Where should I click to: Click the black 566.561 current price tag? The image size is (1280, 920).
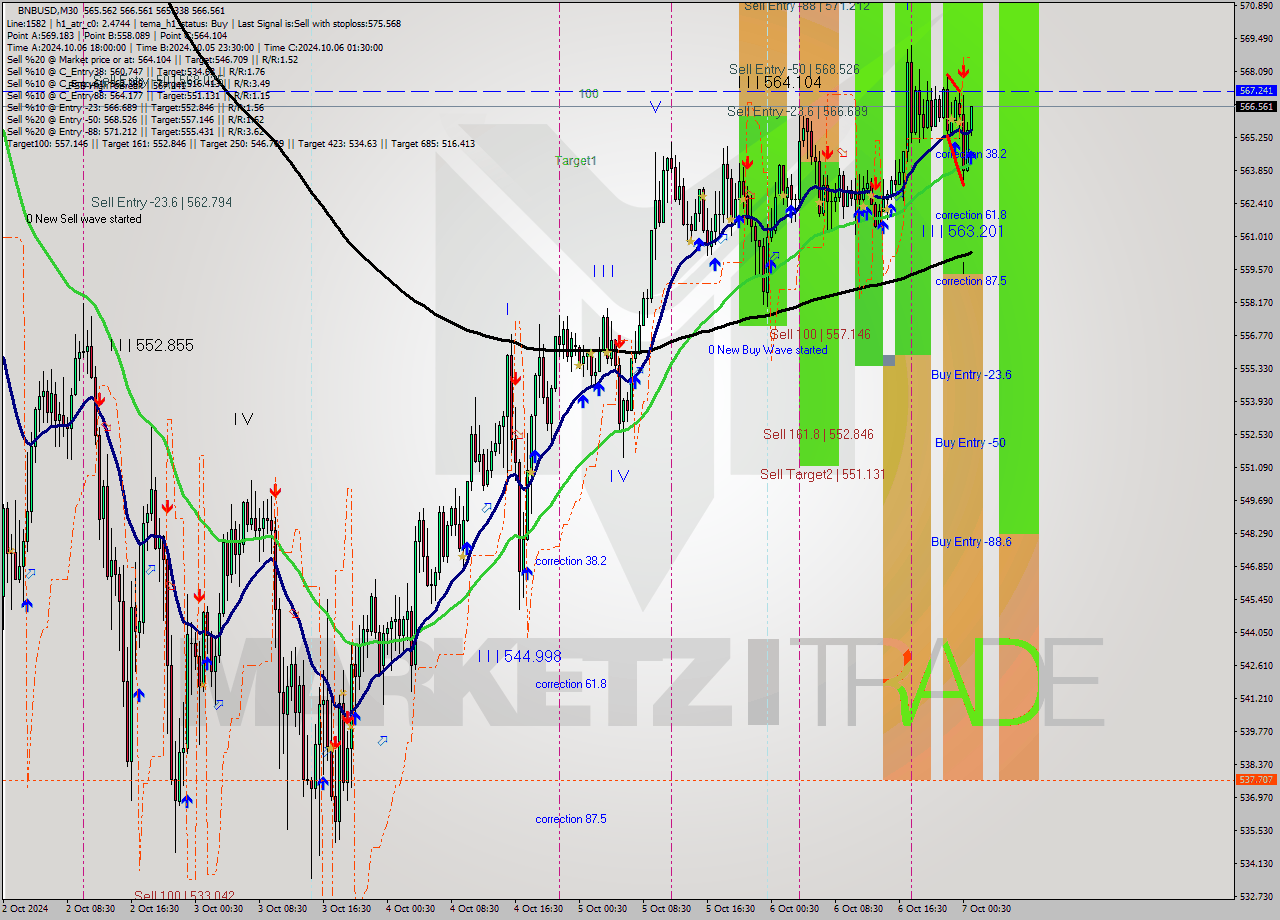pyautogui.click(x=1256, y=106)
